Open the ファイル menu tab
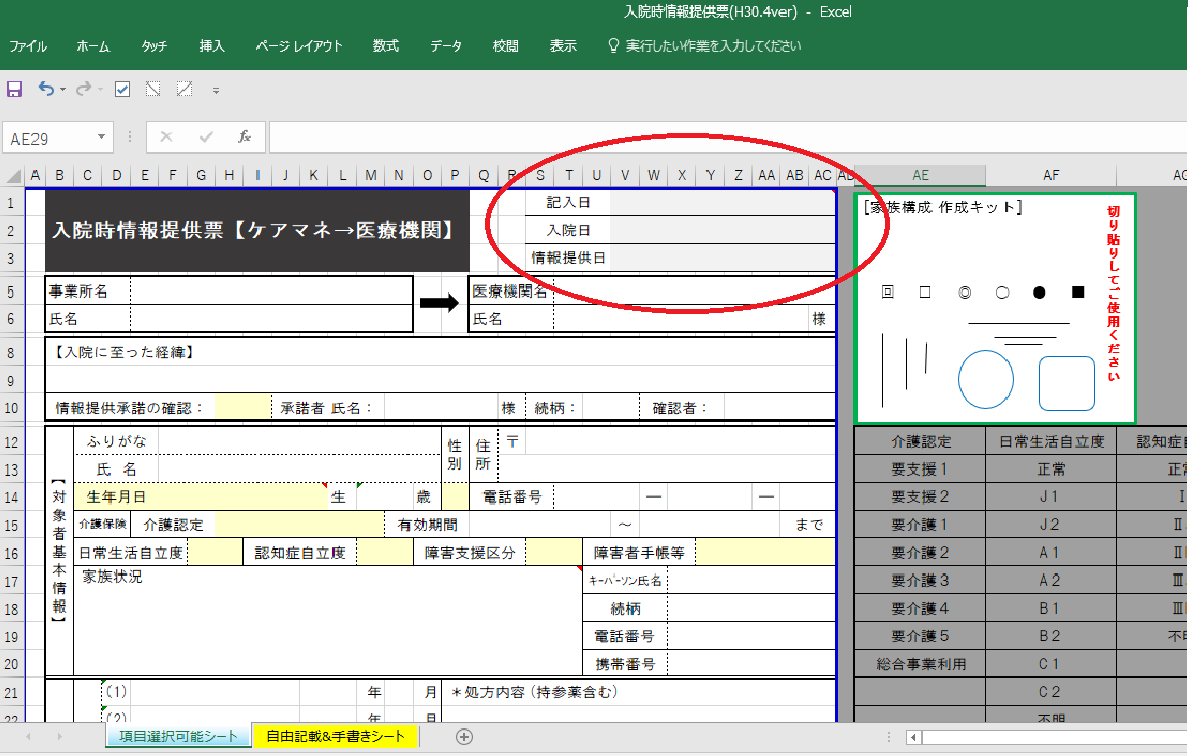Screen dimensions: 1188x756 [28, 46]
